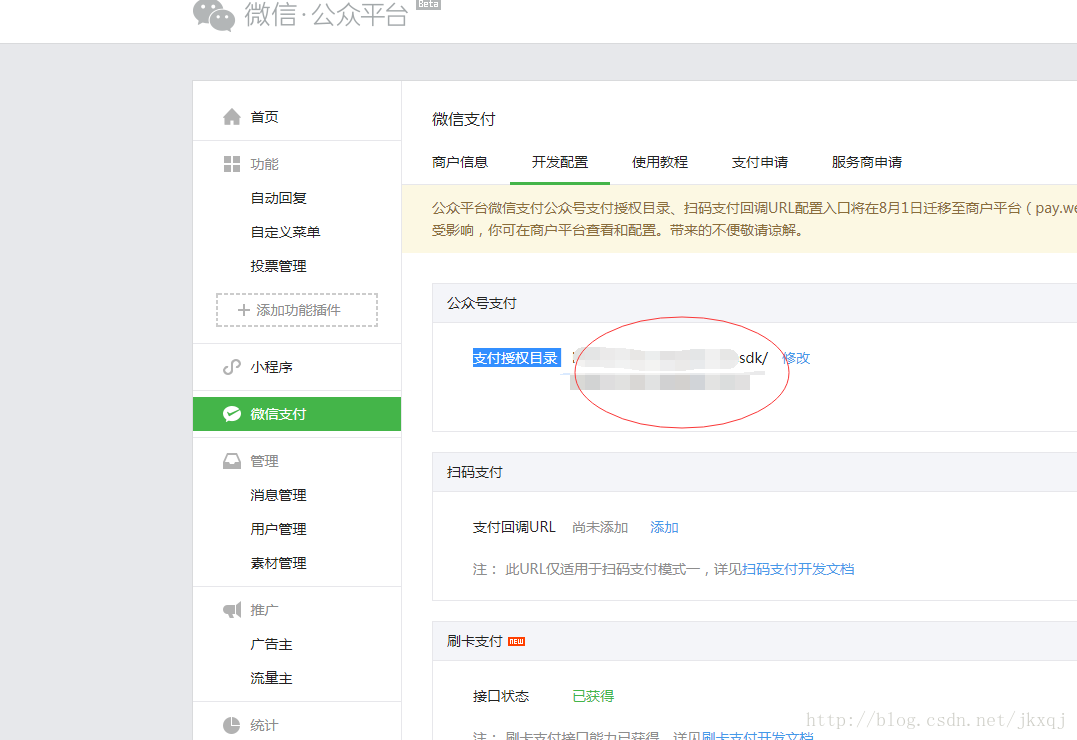Open 用户管理 in the sidebar

click(x=278, y=529)
